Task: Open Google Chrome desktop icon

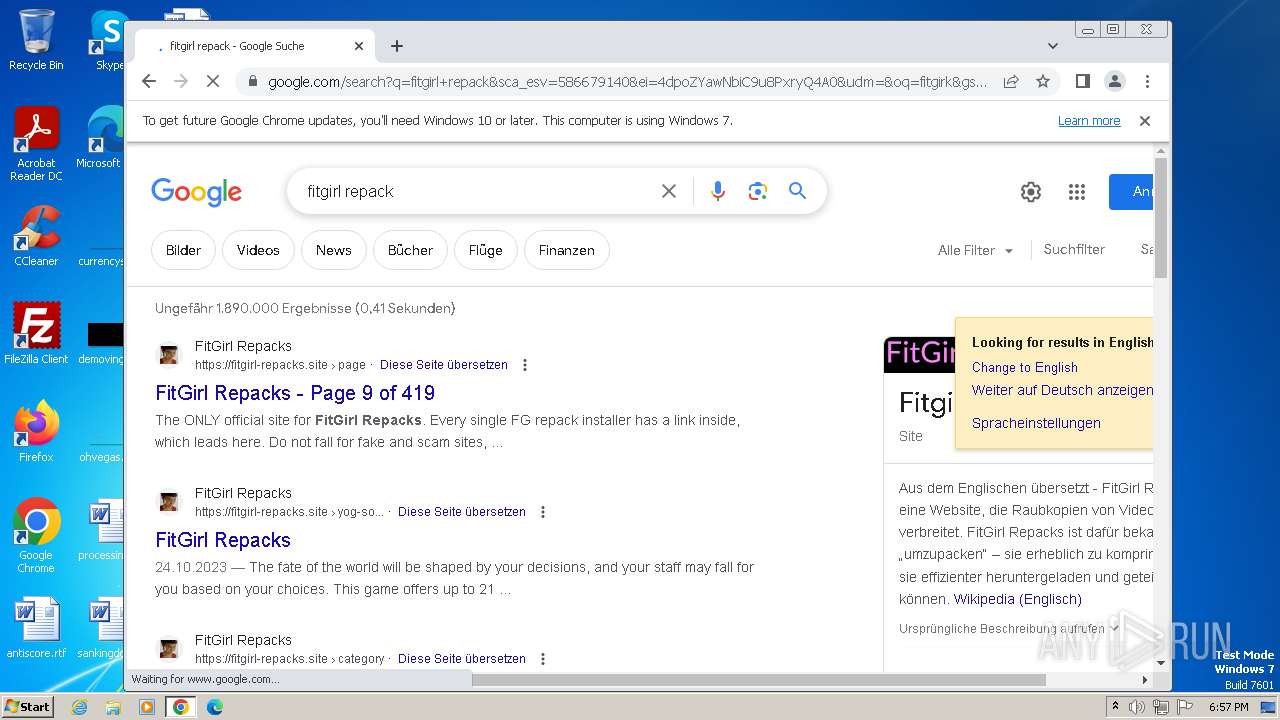Action: click(36, 536)
